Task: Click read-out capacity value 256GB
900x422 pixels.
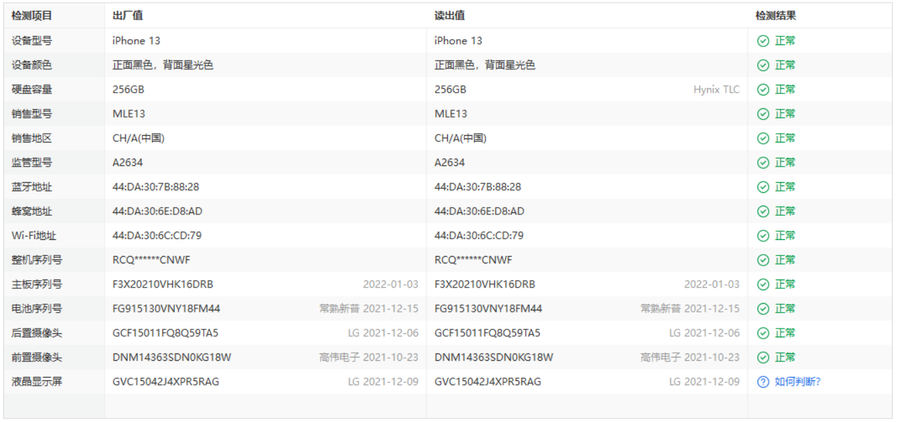Action: pyautogui.click(x=451, y=90)
